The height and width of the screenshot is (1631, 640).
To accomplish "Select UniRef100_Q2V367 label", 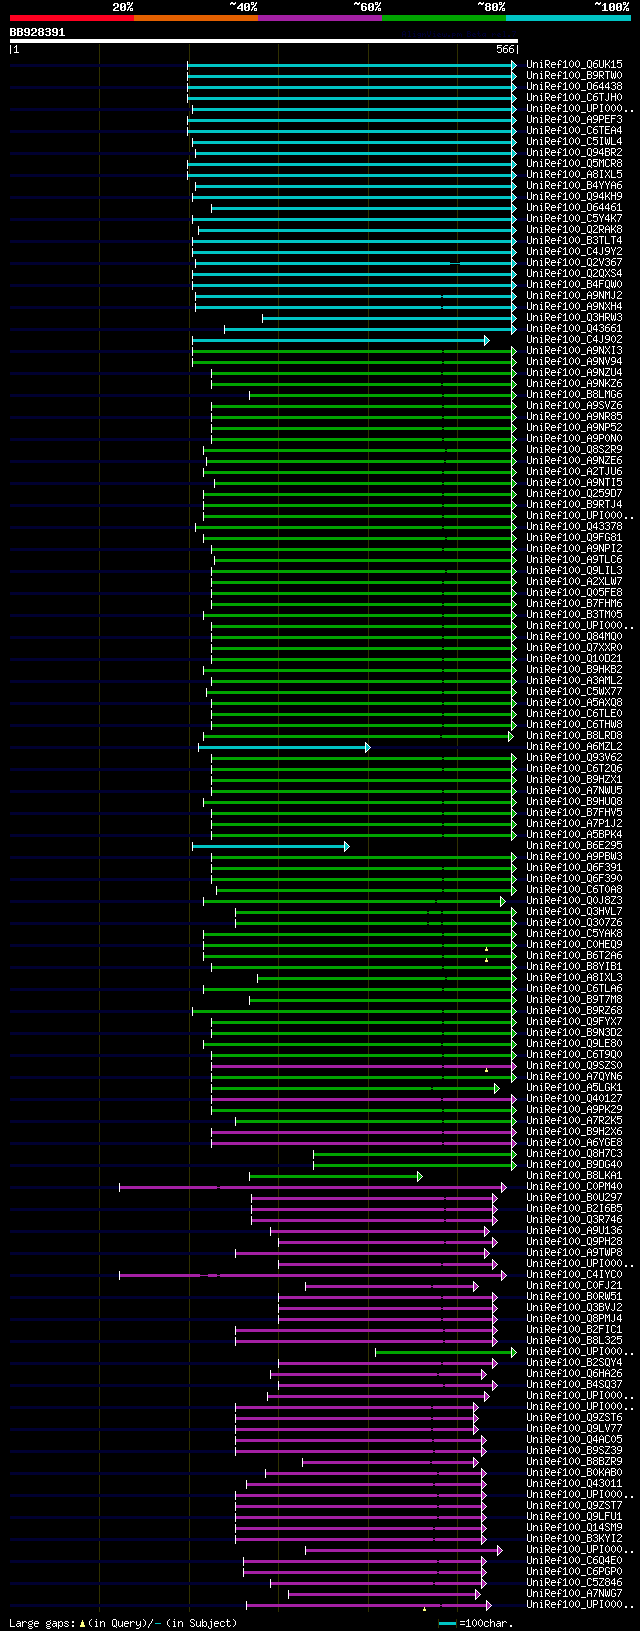I will point(574,263).
